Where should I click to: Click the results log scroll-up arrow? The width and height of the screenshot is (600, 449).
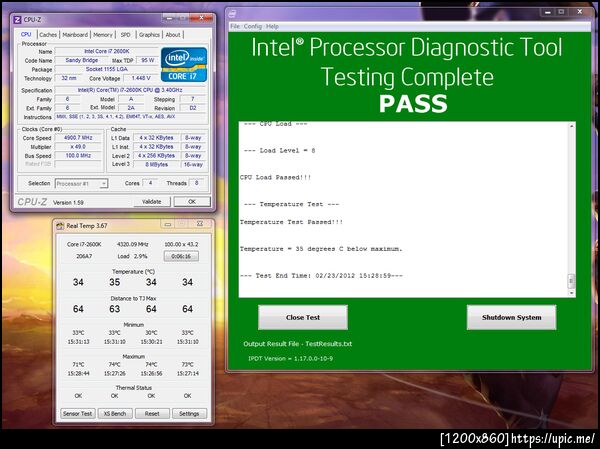571,126
